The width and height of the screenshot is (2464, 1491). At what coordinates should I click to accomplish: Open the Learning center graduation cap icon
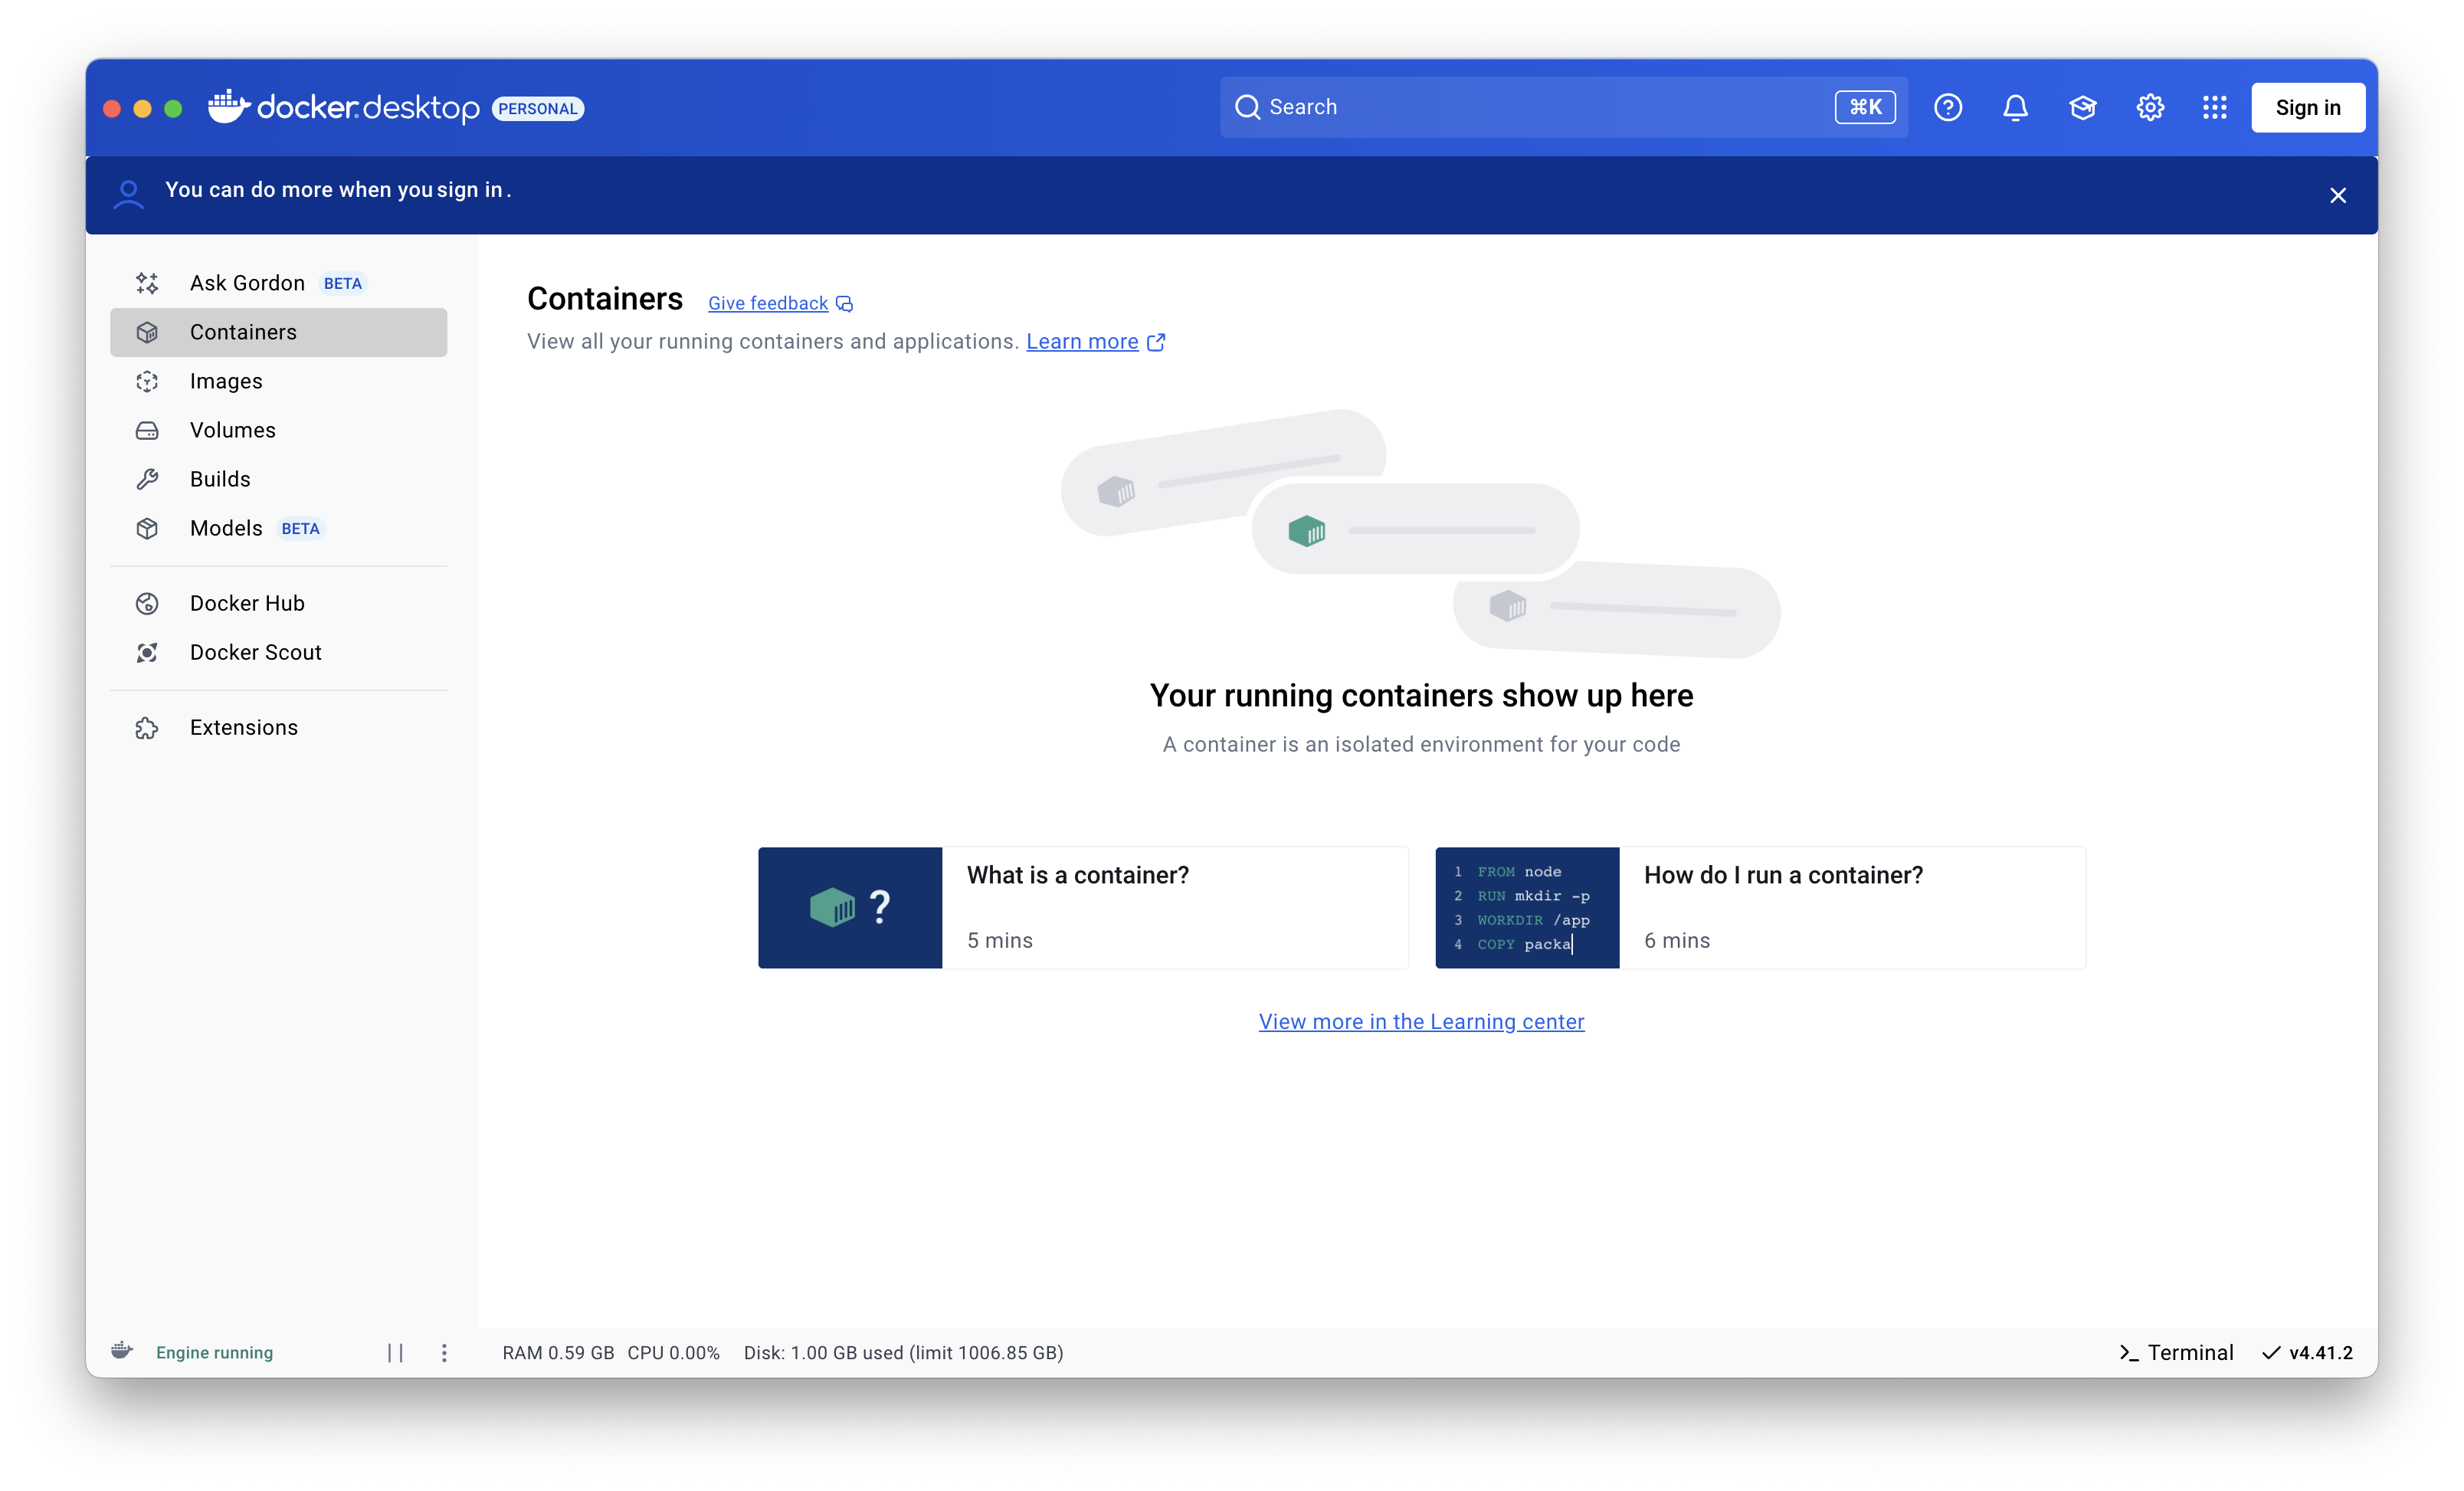(x=2082, y=107)
